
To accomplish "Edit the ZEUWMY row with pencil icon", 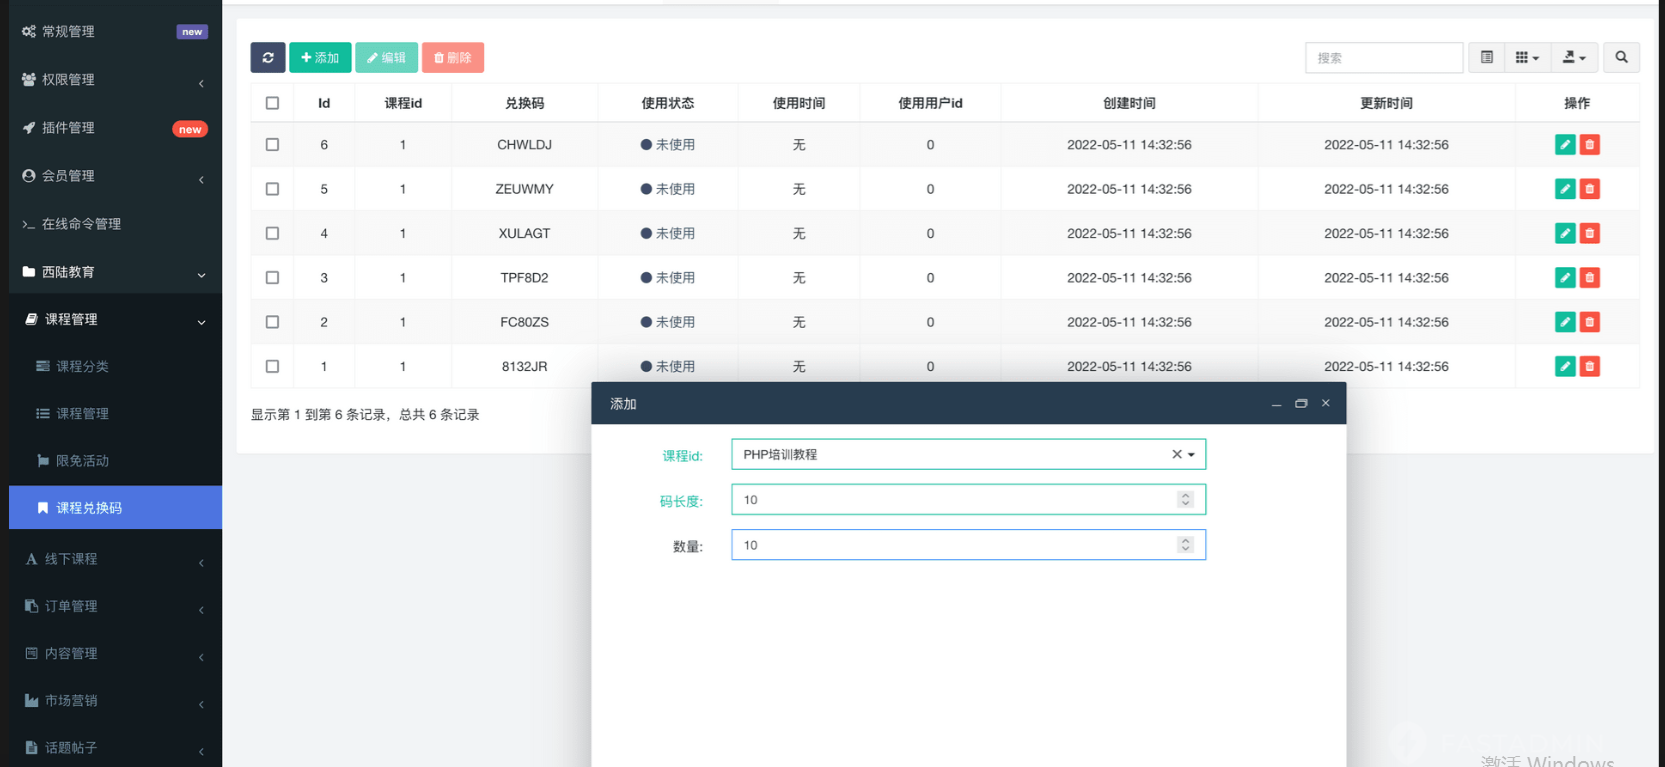I will [x=1565, y=189].
